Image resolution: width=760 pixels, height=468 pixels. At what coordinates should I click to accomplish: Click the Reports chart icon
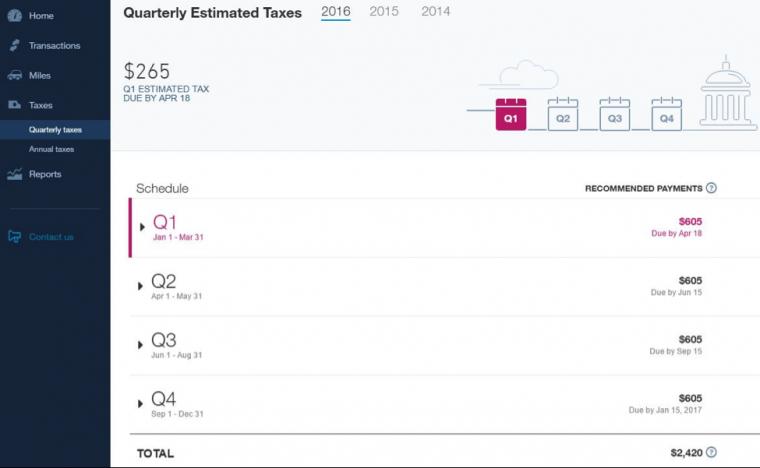click(15, 174)
